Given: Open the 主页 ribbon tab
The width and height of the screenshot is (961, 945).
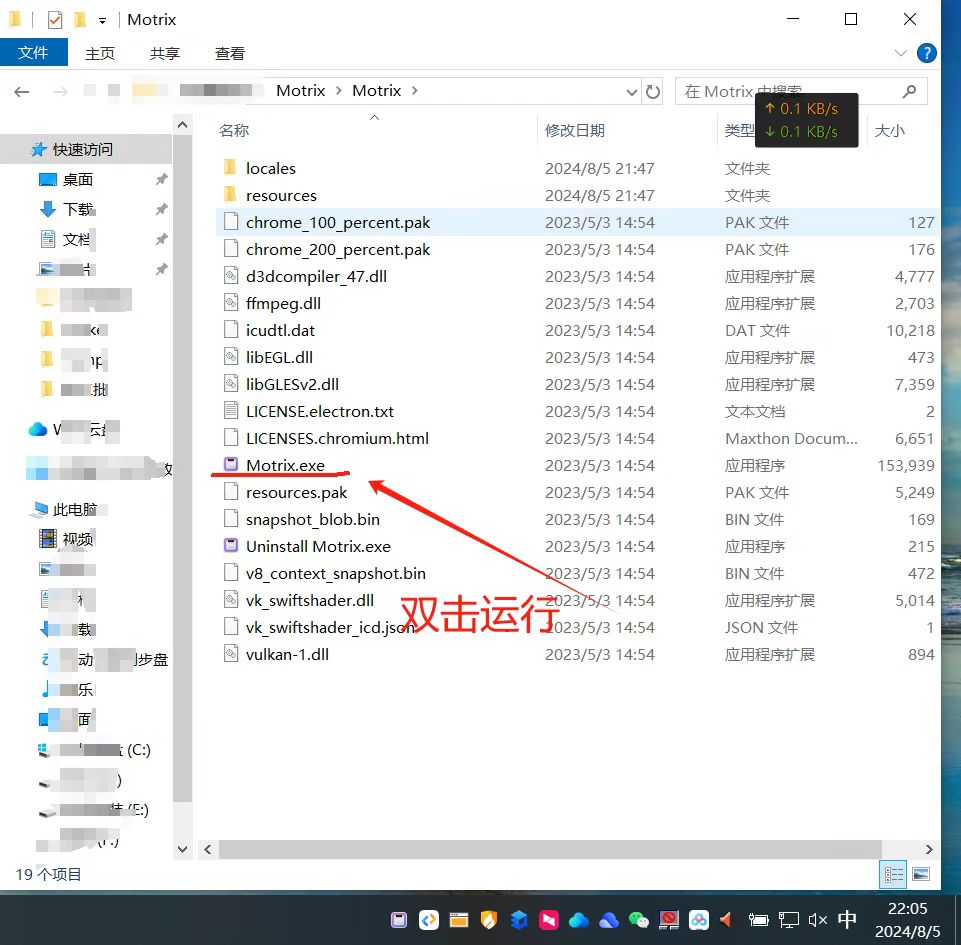Looking at the screenshot, I should tap(99, 53).
